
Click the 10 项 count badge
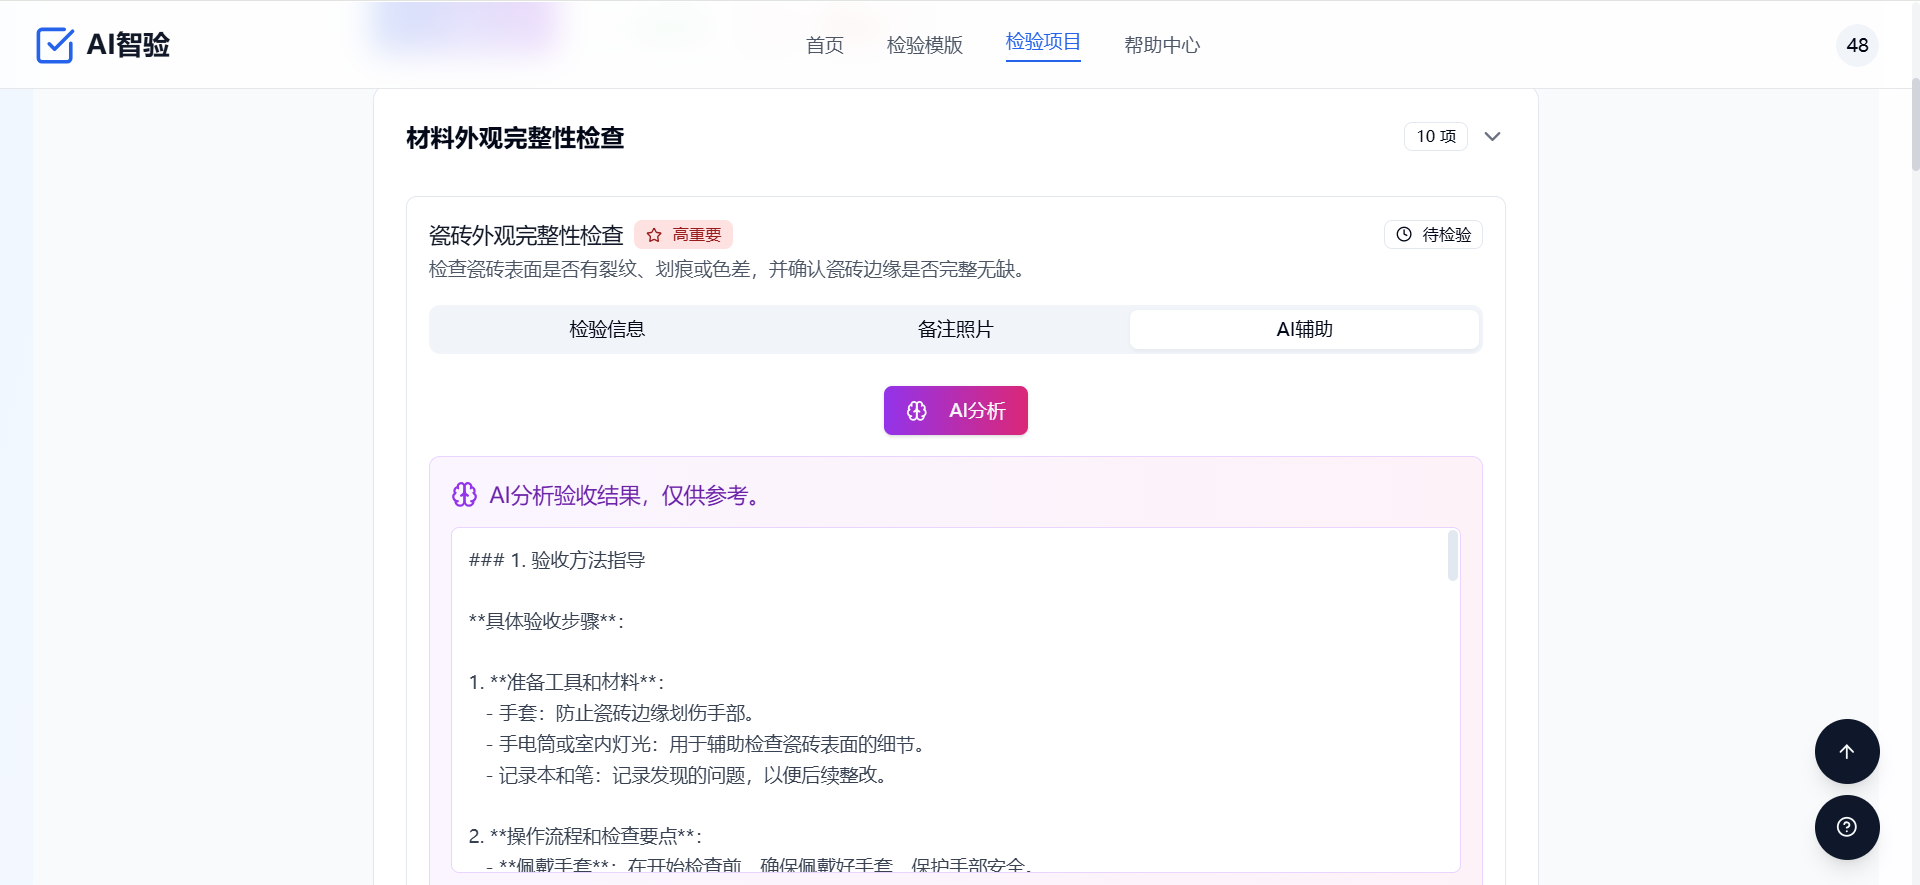coord(1435,137)
